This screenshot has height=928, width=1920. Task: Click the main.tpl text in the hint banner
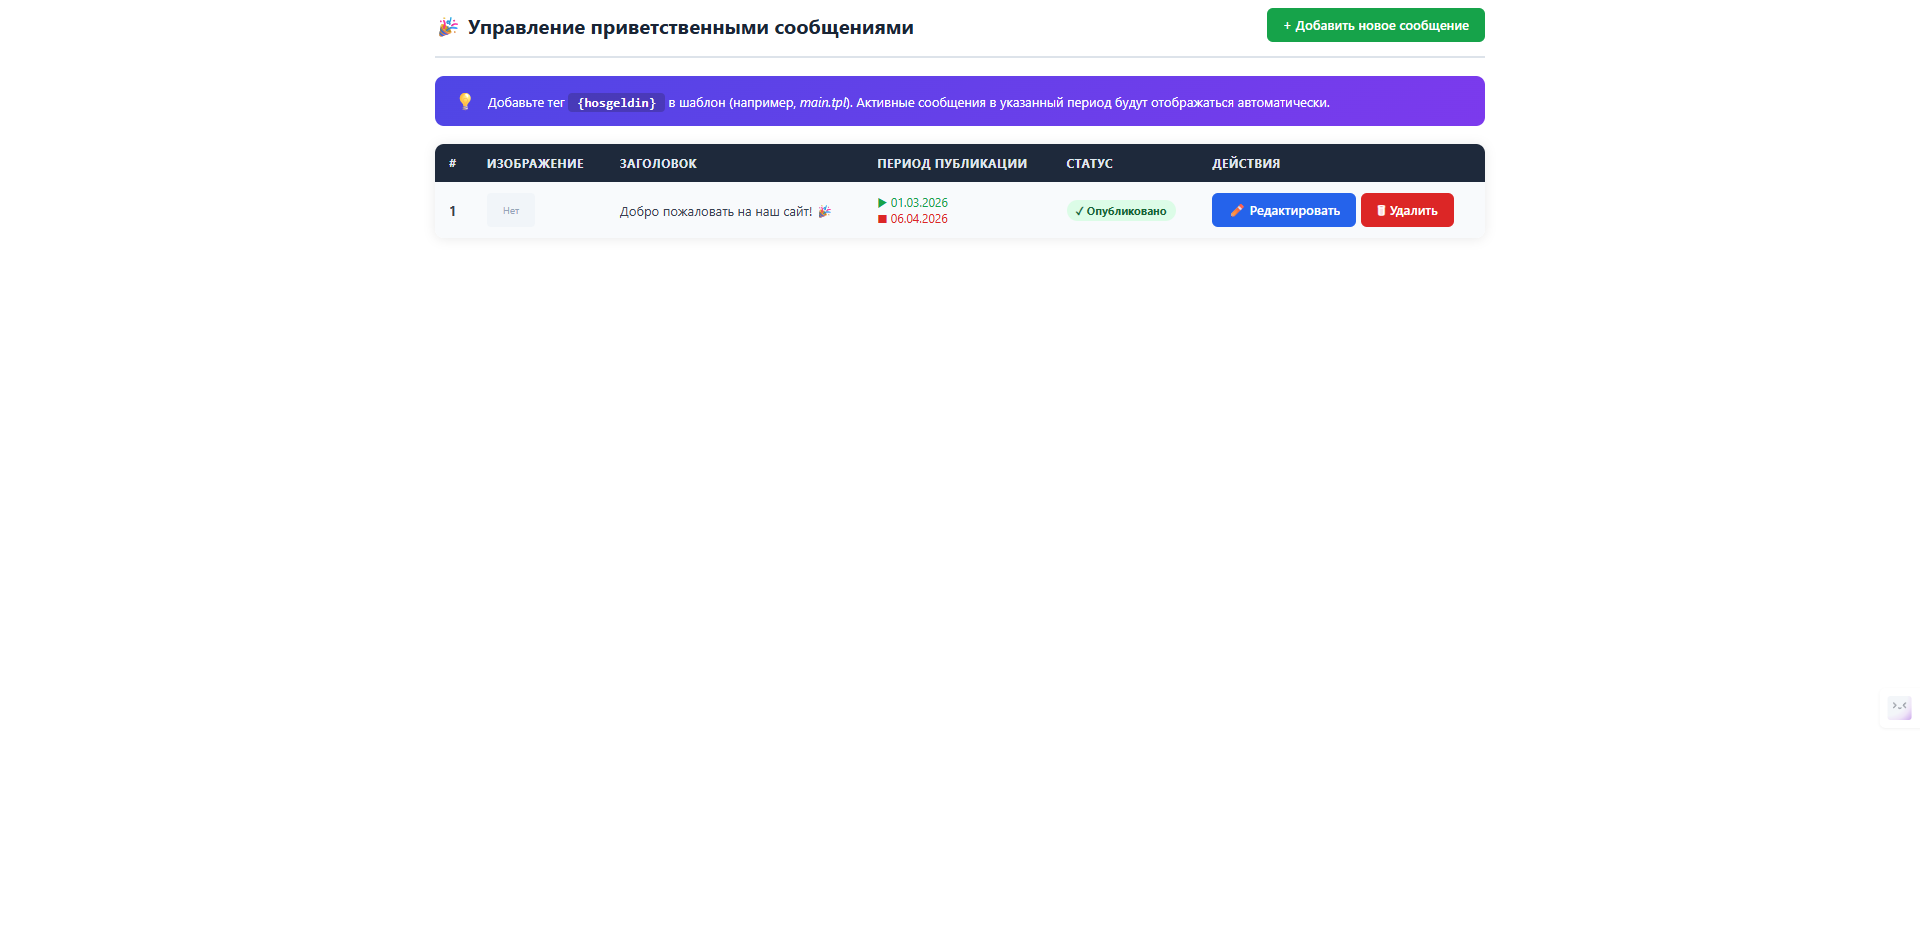click(x=823, y=103)
